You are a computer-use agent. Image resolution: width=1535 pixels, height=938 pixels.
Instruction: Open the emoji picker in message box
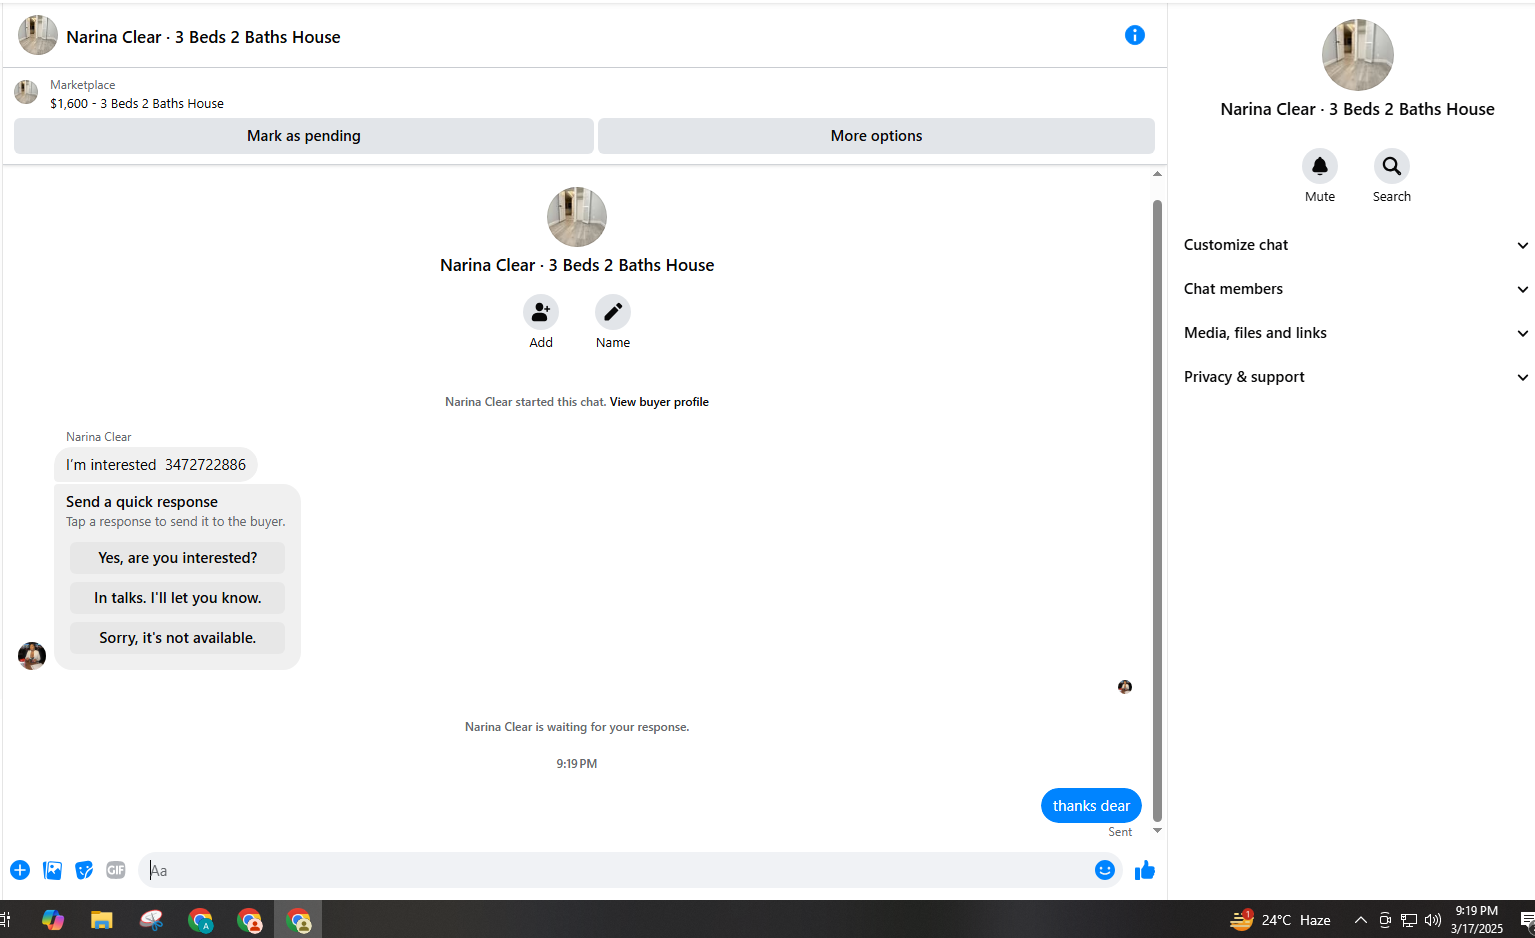click(1104, 870)
